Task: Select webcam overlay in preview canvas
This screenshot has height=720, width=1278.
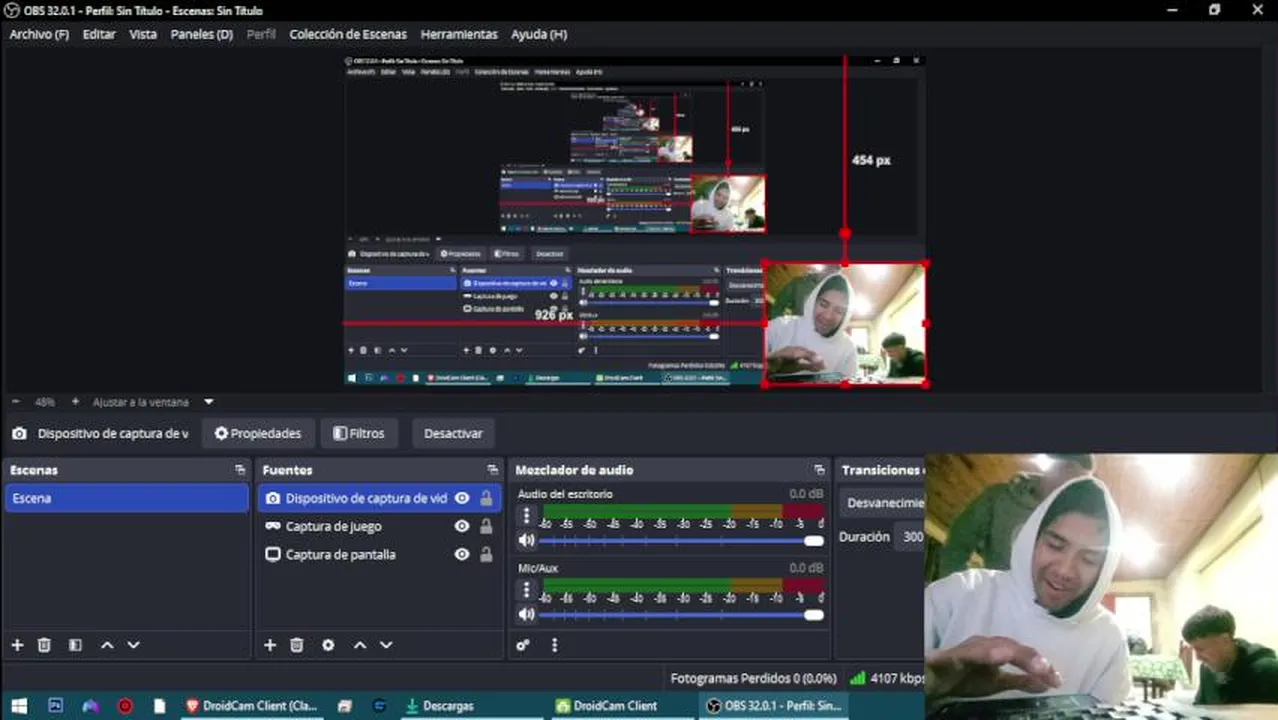Action: tap(845, 323)
